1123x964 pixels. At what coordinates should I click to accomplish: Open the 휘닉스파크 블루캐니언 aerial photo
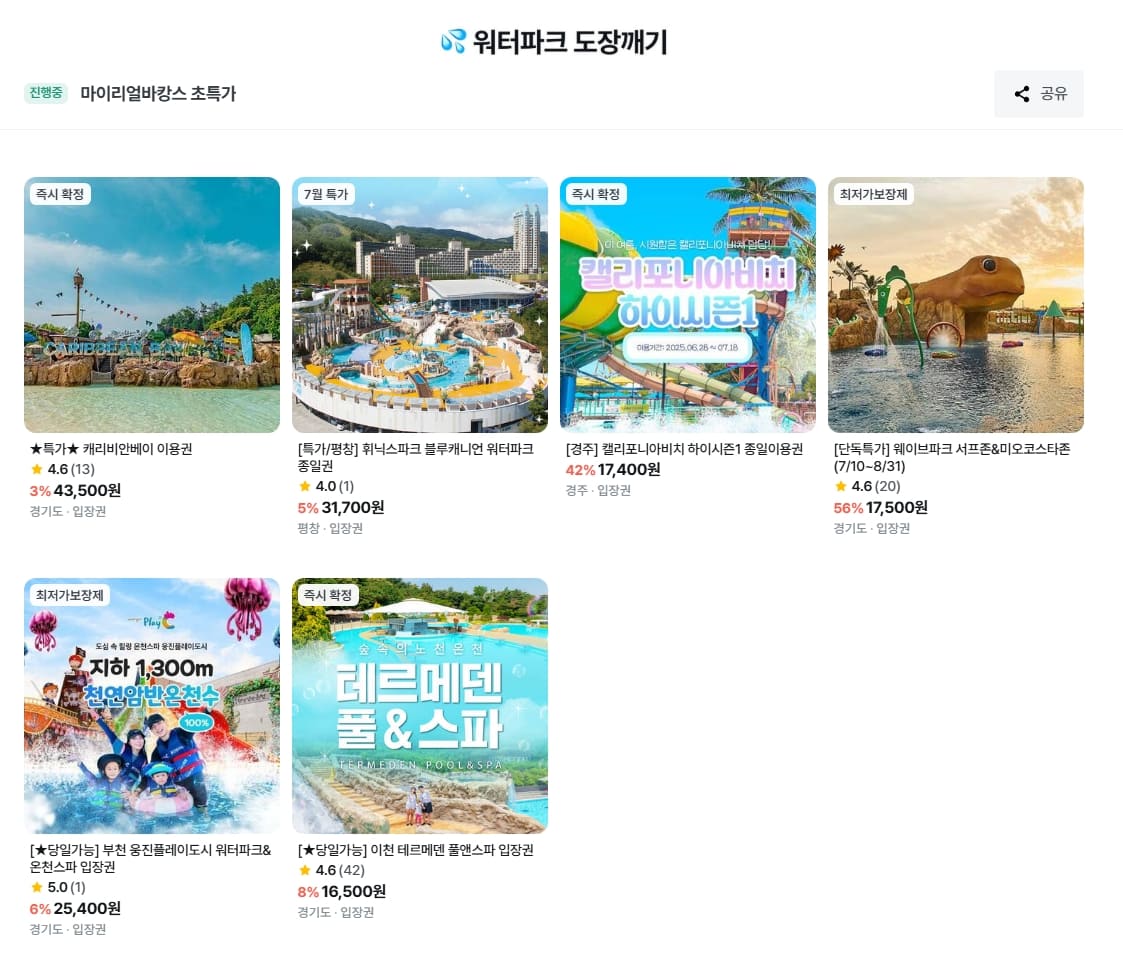420,305
